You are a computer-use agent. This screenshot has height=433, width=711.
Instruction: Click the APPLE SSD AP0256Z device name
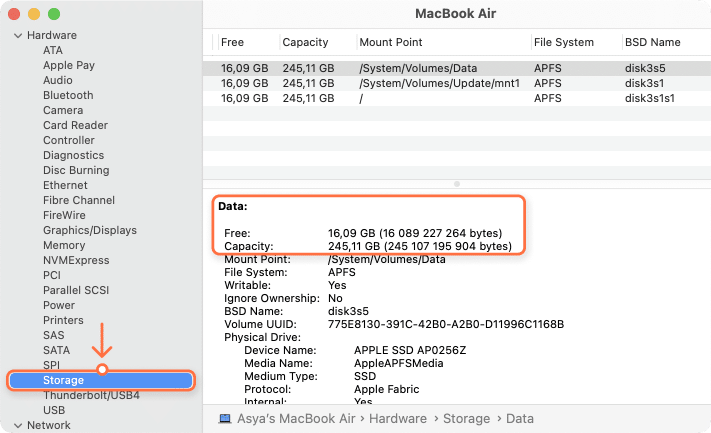tap(410, 350)
